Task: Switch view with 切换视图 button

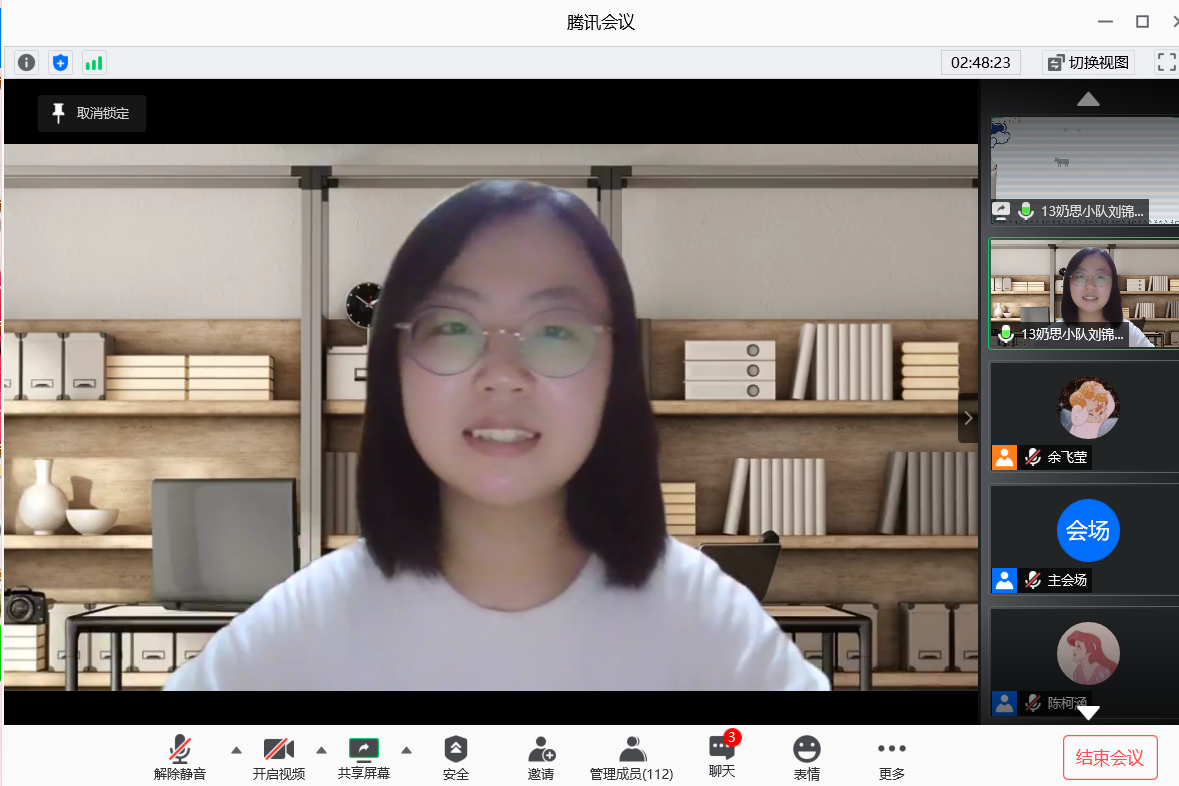Action: (x=1088, y=62)
